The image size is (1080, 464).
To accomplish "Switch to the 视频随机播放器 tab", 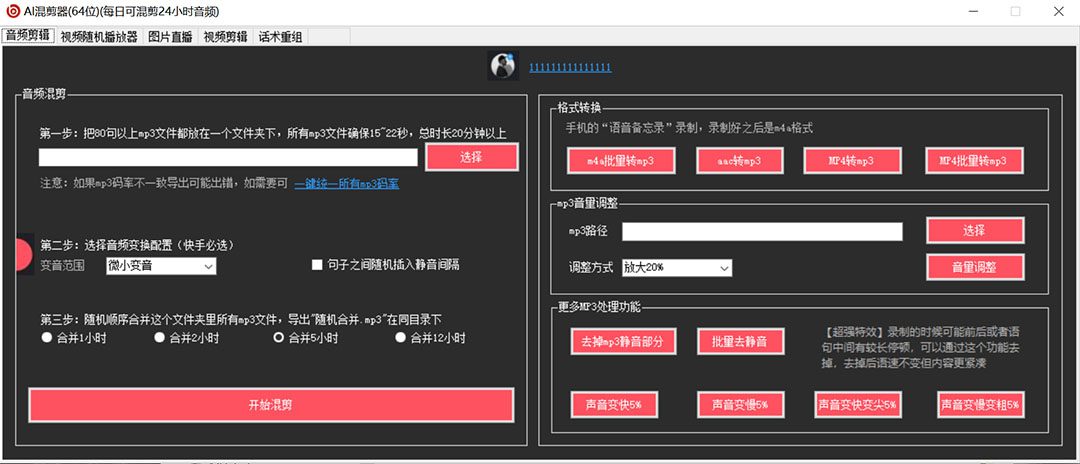I will pos(99,37).
